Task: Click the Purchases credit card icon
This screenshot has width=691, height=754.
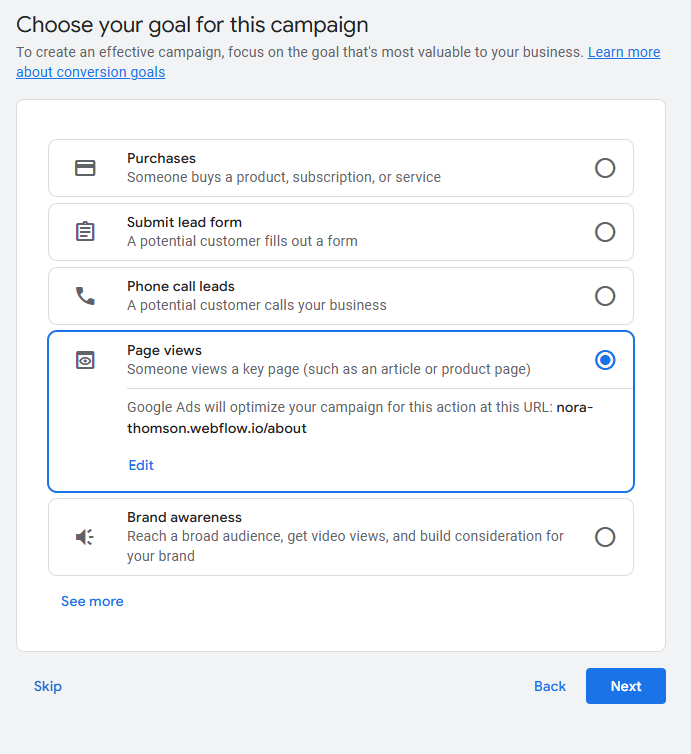Action: click(85, 168)
